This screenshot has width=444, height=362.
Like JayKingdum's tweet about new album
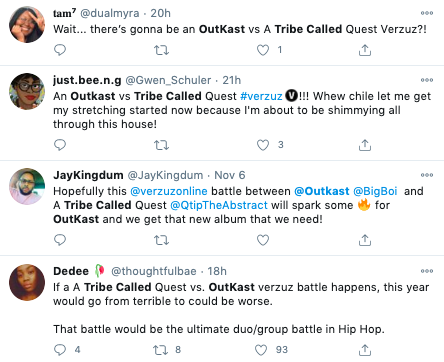(263, 240)
